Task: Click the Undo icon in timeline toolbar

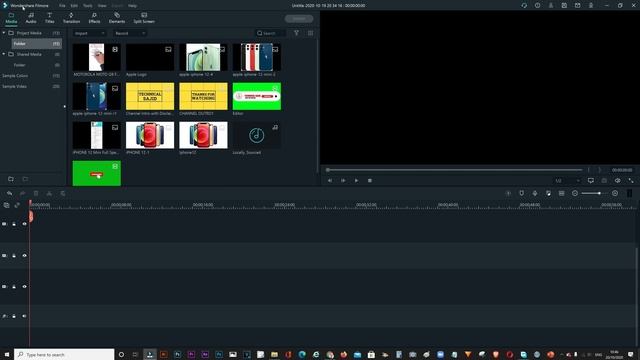Action: [x=9, y=193]
